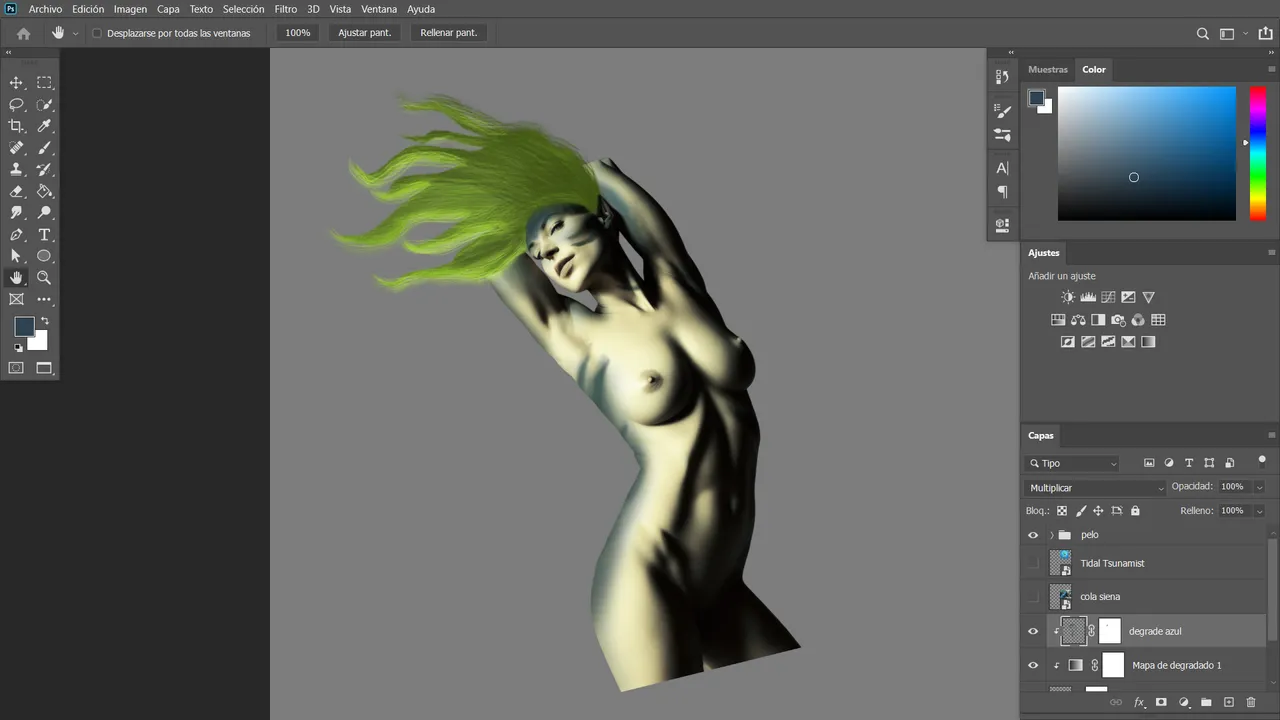Add a Curves adjustment
1280x720 pixels.
pyautogui.click(x=1108, y=297)
